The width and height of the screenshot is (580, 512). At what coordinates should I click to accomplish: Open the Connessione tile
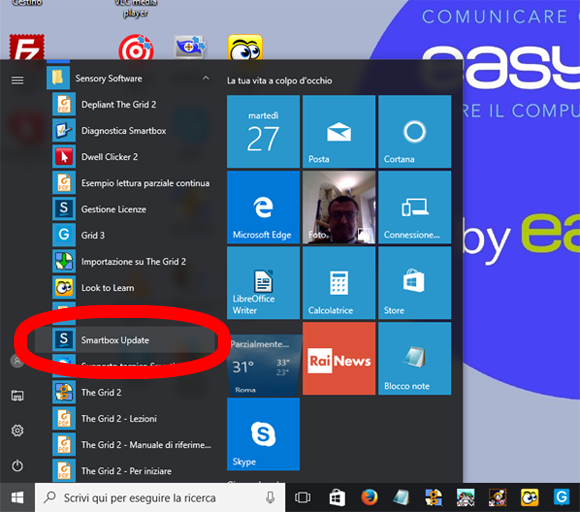pos(415,207)
